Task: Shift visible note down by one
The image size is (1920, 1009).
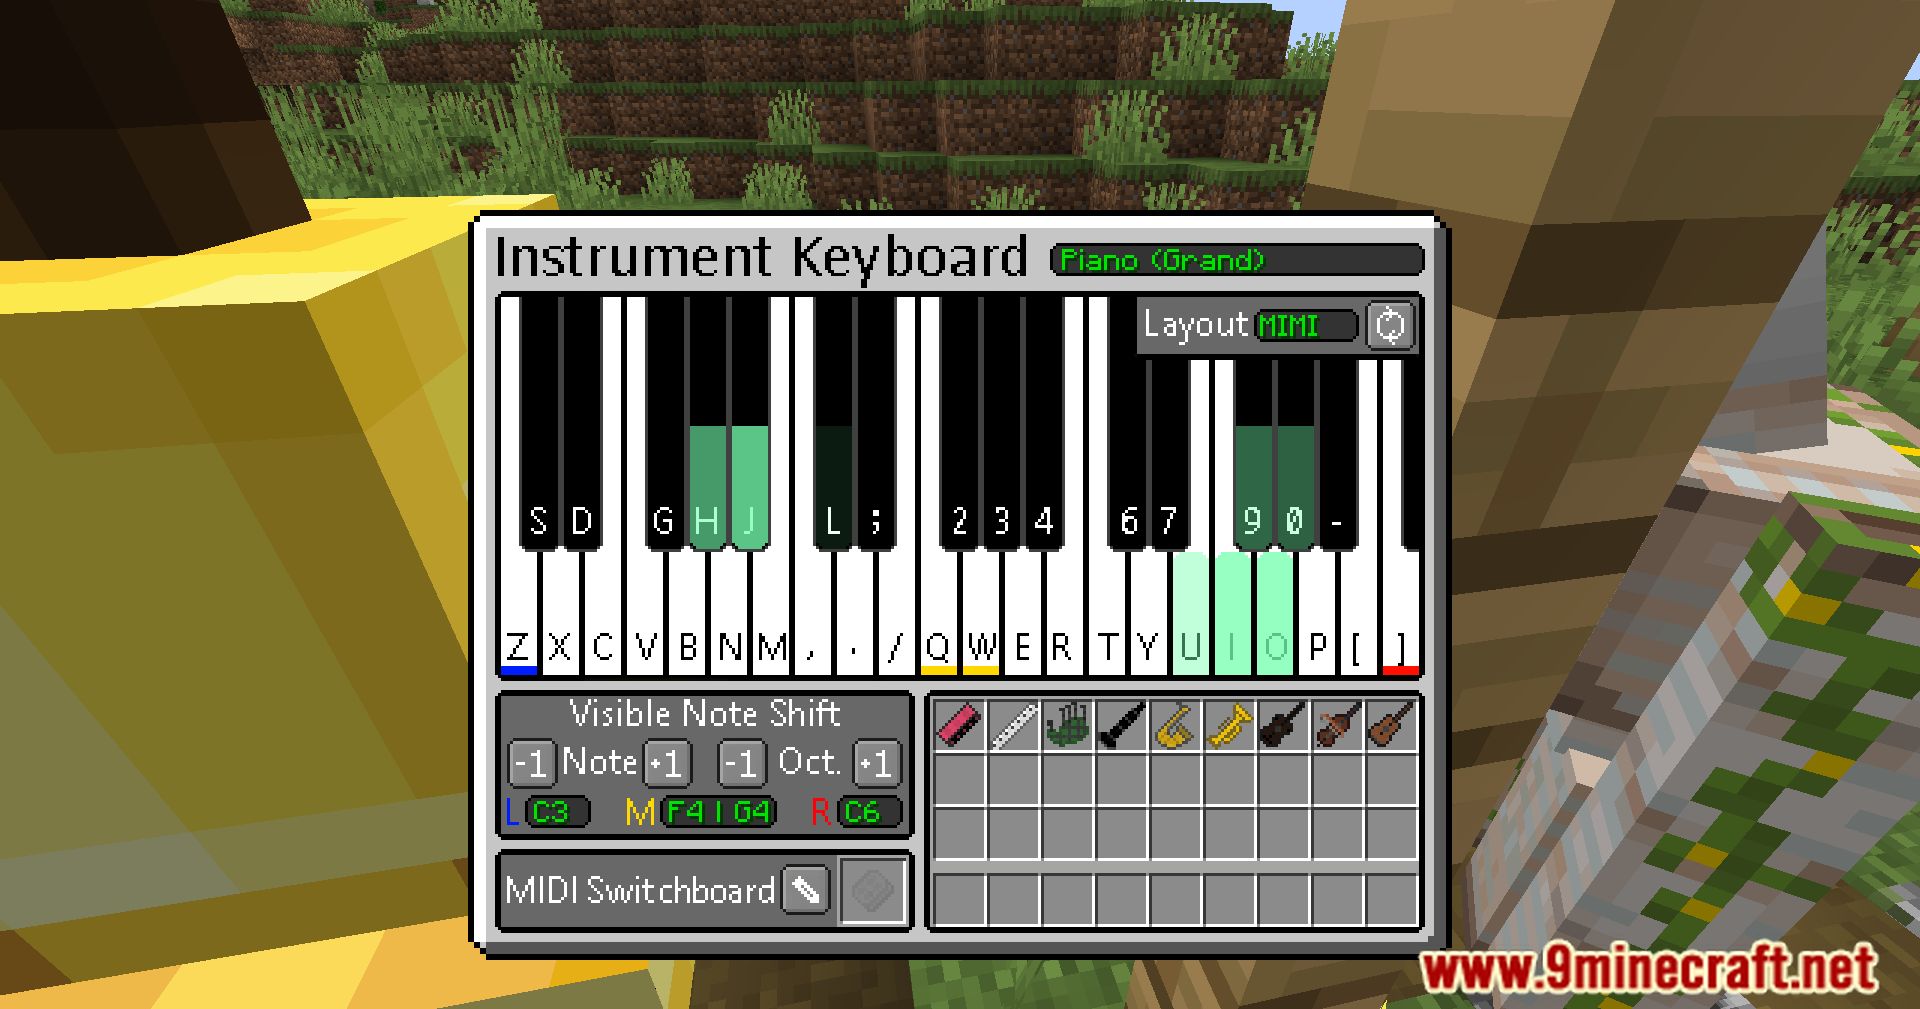Action: tap(531, 764)
